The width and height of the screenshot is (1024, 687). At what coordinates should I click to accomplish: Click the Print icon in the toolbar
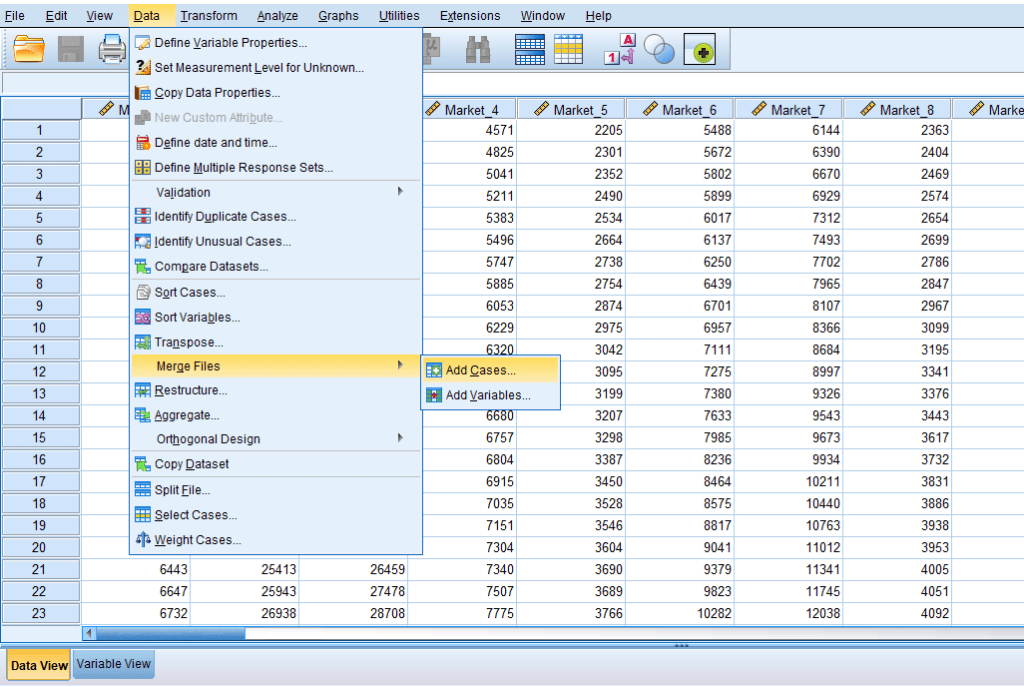(x=112, y=48)
